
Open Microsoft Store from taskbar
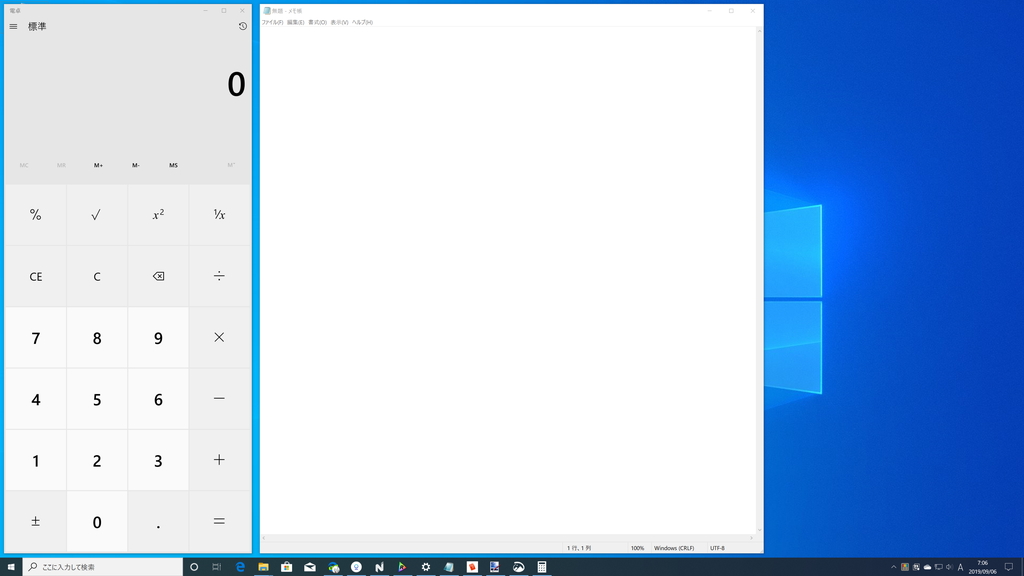287,567
